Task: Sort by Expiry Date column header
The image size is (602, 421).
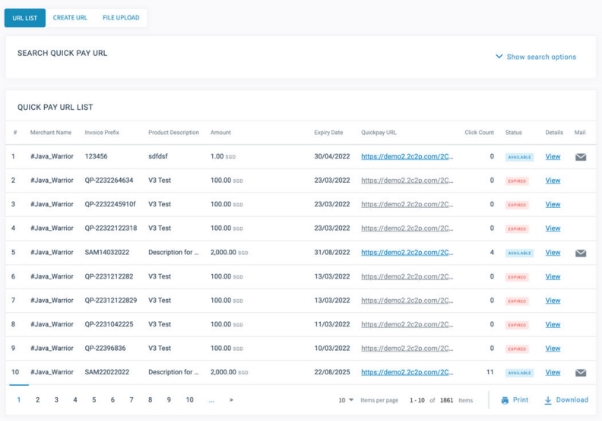Action: 328,132
